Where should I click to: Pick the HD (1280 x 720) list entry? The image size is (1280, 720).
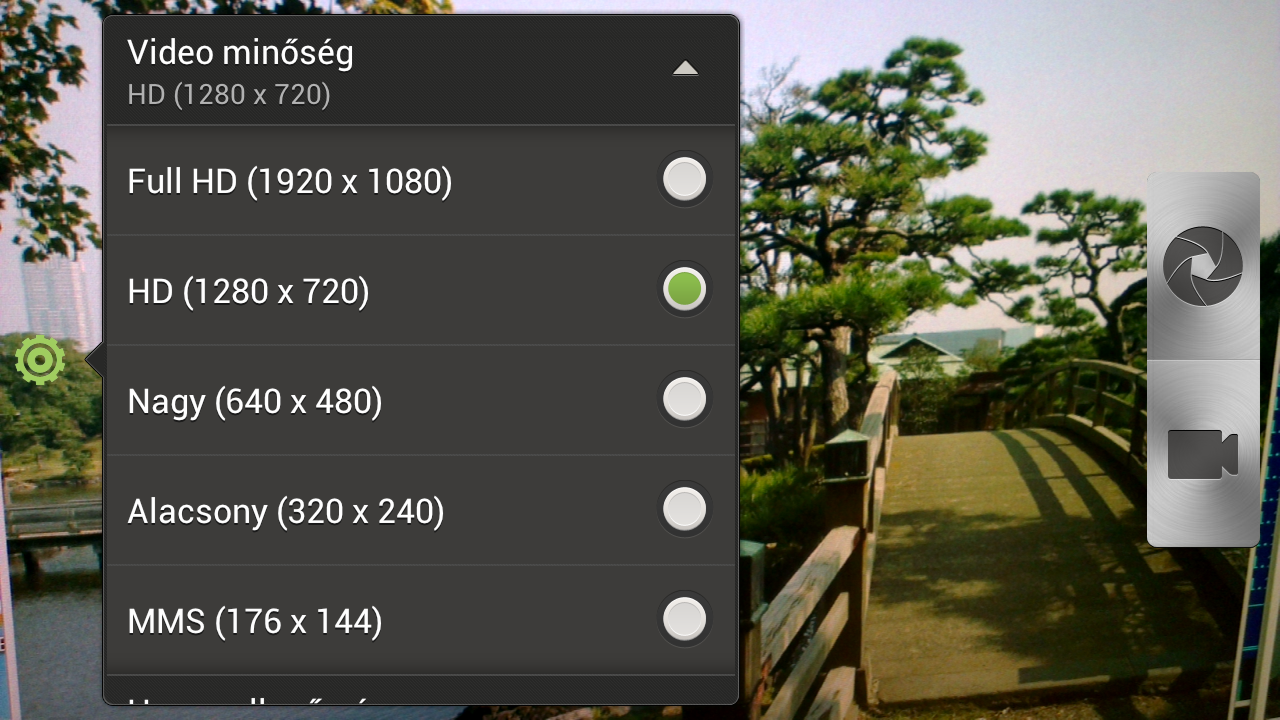click(421, 291)
